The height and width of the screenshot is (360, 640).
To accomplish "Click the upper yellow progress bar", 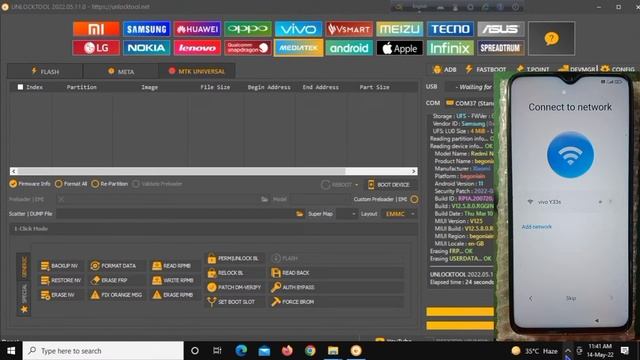I will click(x=460, y=312).
